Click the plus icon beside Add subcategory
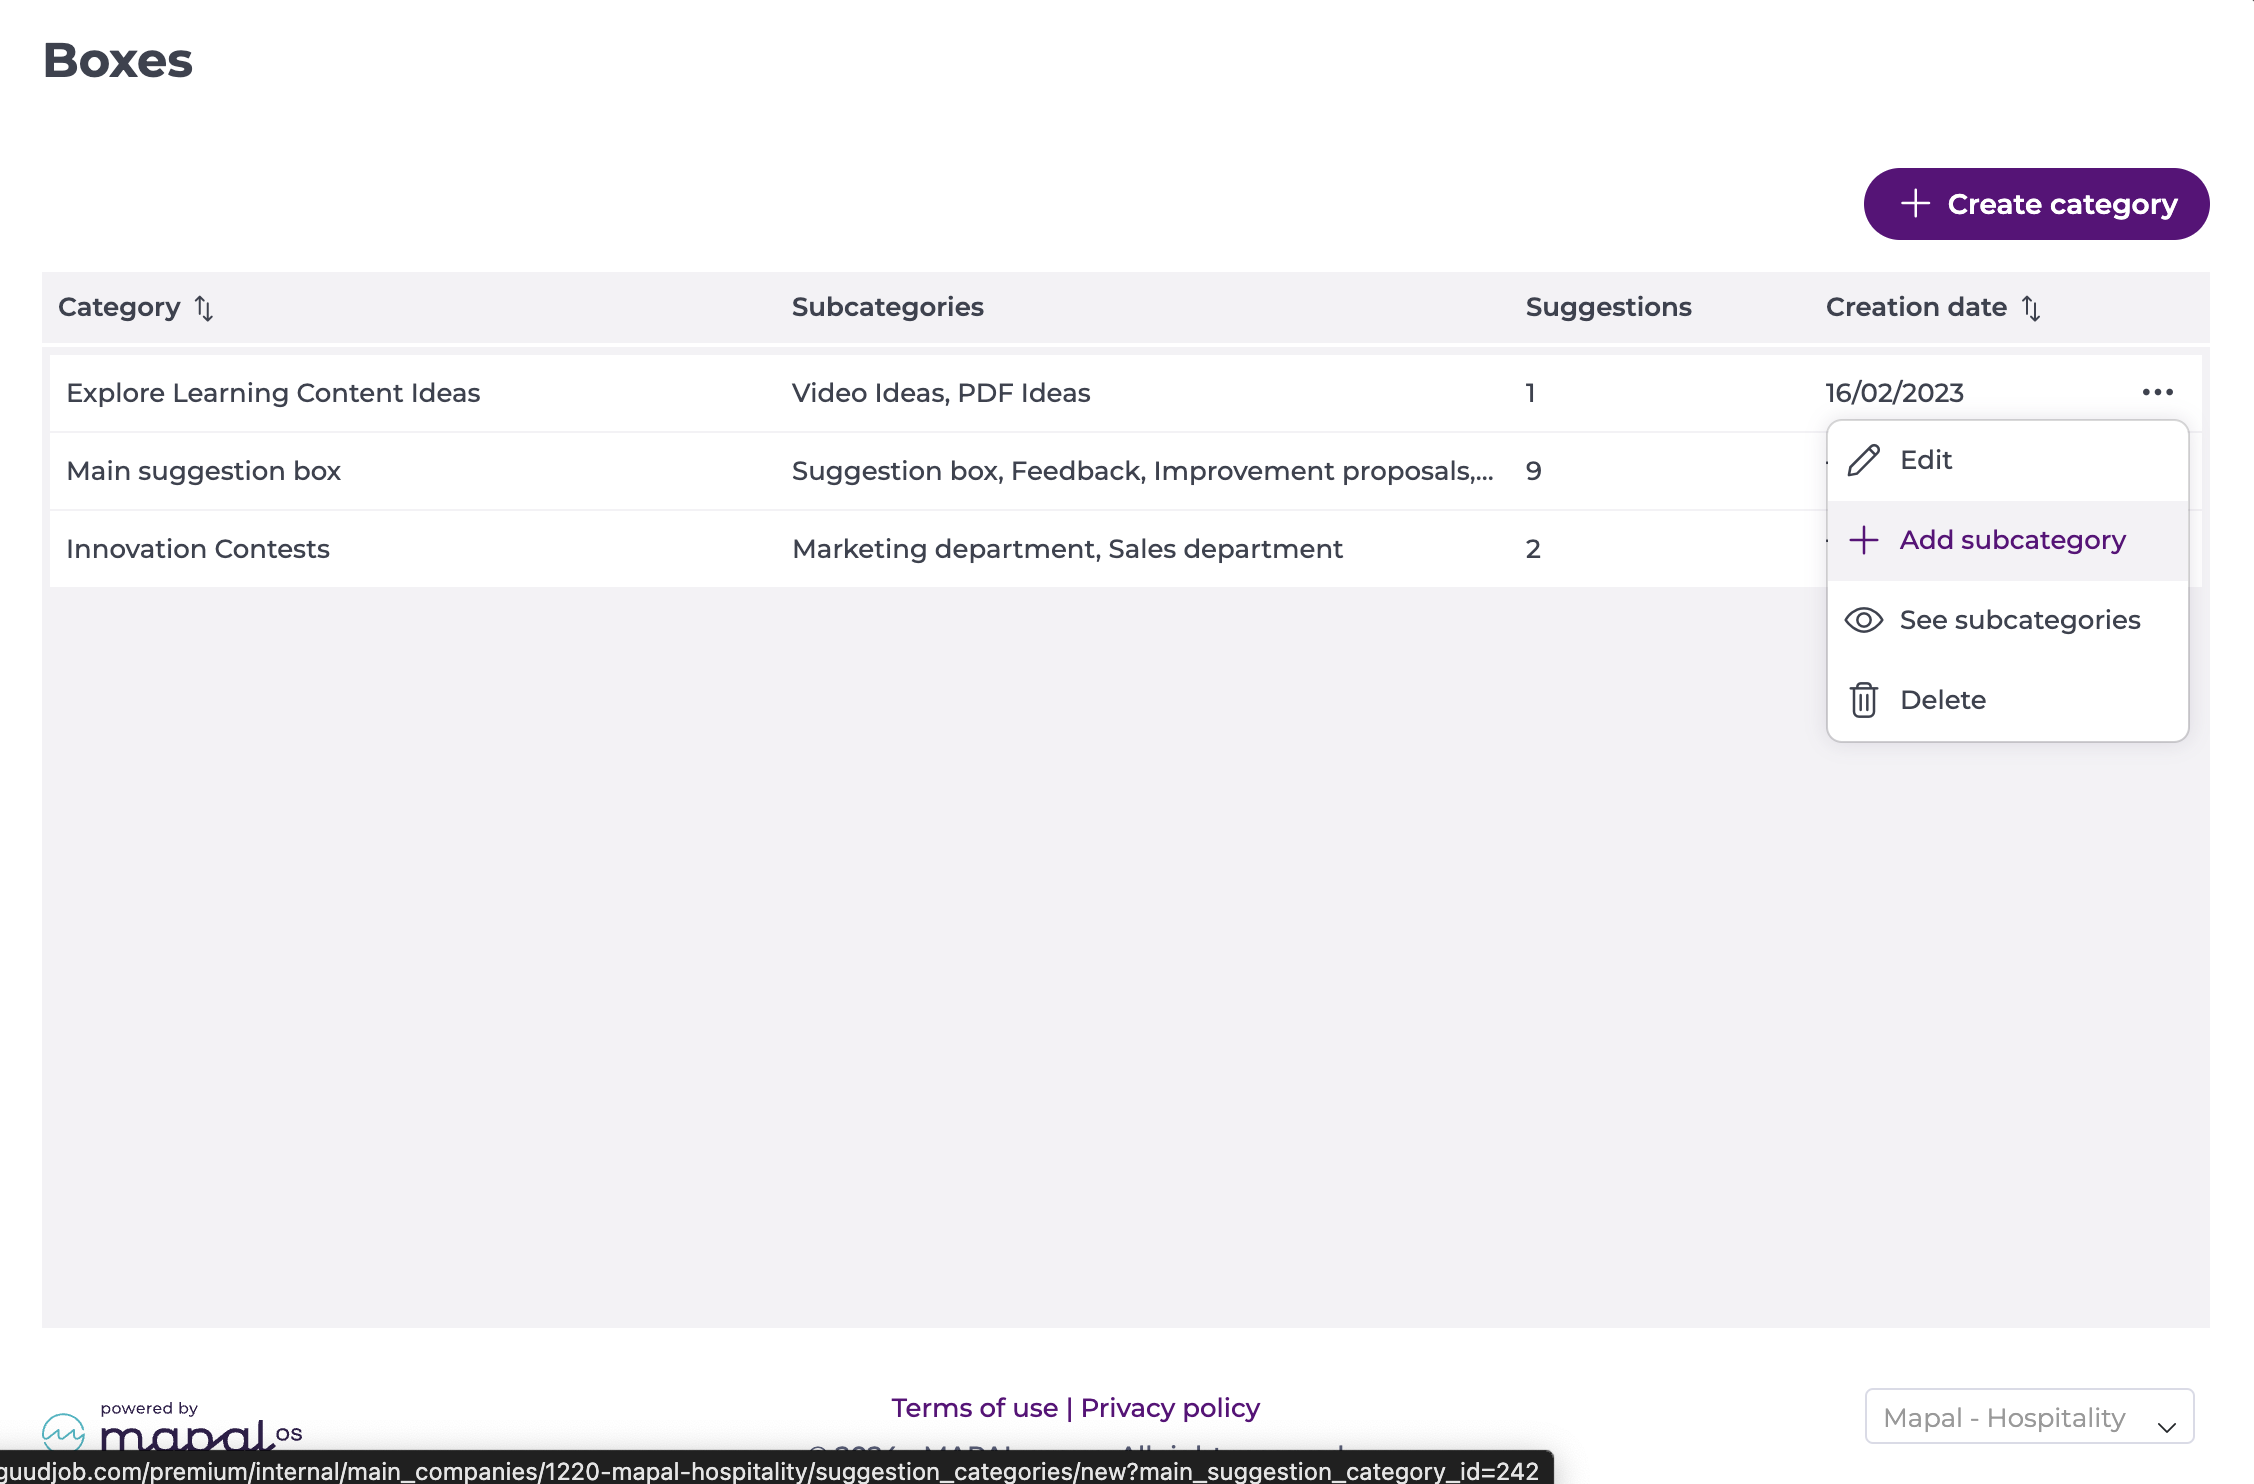Viewport: 2254px width, 1484px height. point(1863,540)
